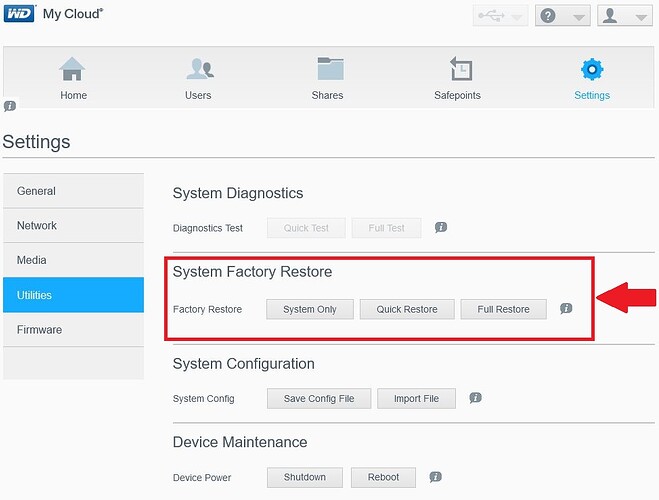Screen dimensions: 659x500
Task: Click the Settings page heading
Action: click(36, 142)
